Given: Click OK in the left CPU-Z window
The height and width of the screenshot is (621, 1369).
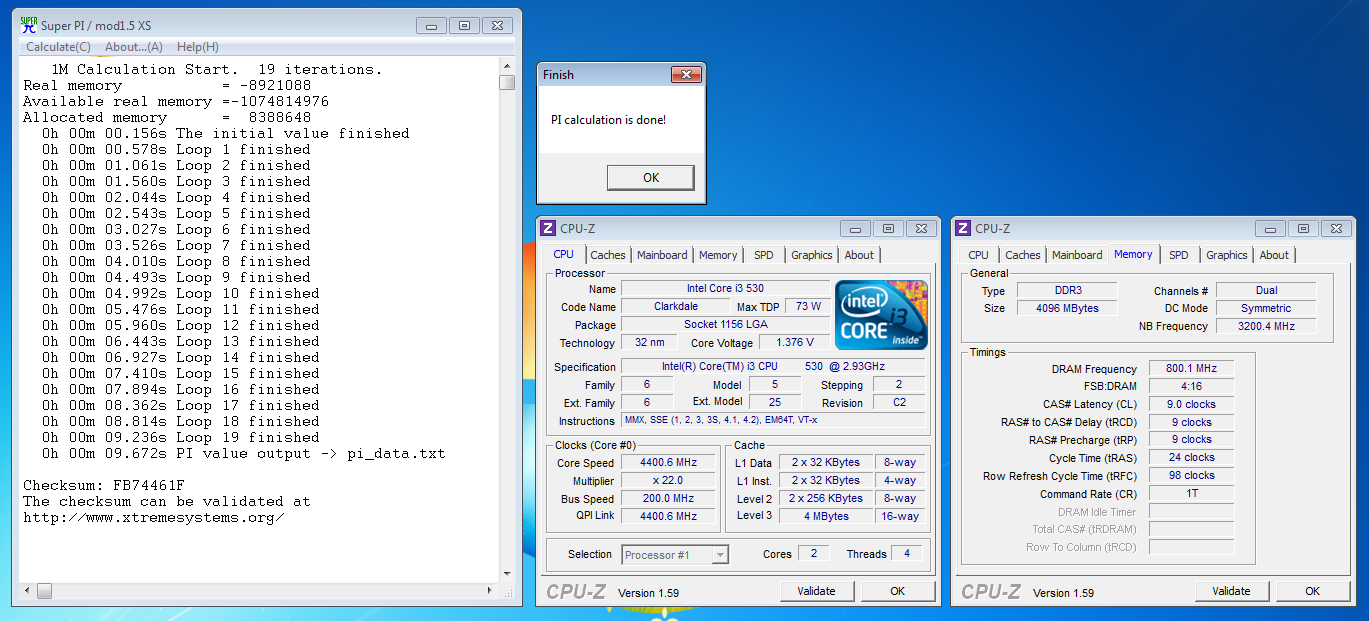Looking at the screenshot, I should (x=898, y=591).
